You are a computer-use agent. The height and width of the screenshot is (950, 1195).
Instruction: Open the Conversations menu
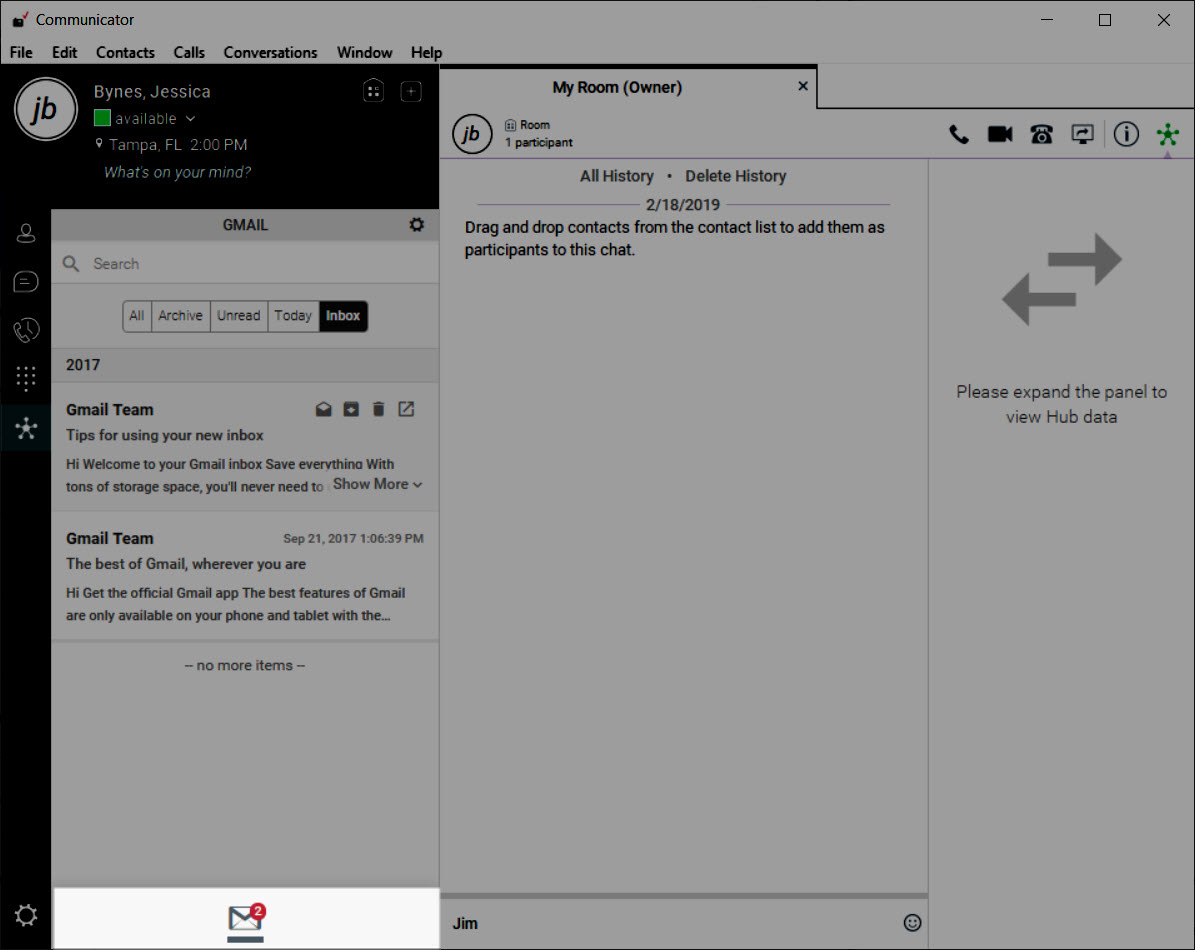pyautogui.click(x=271, y=53)
